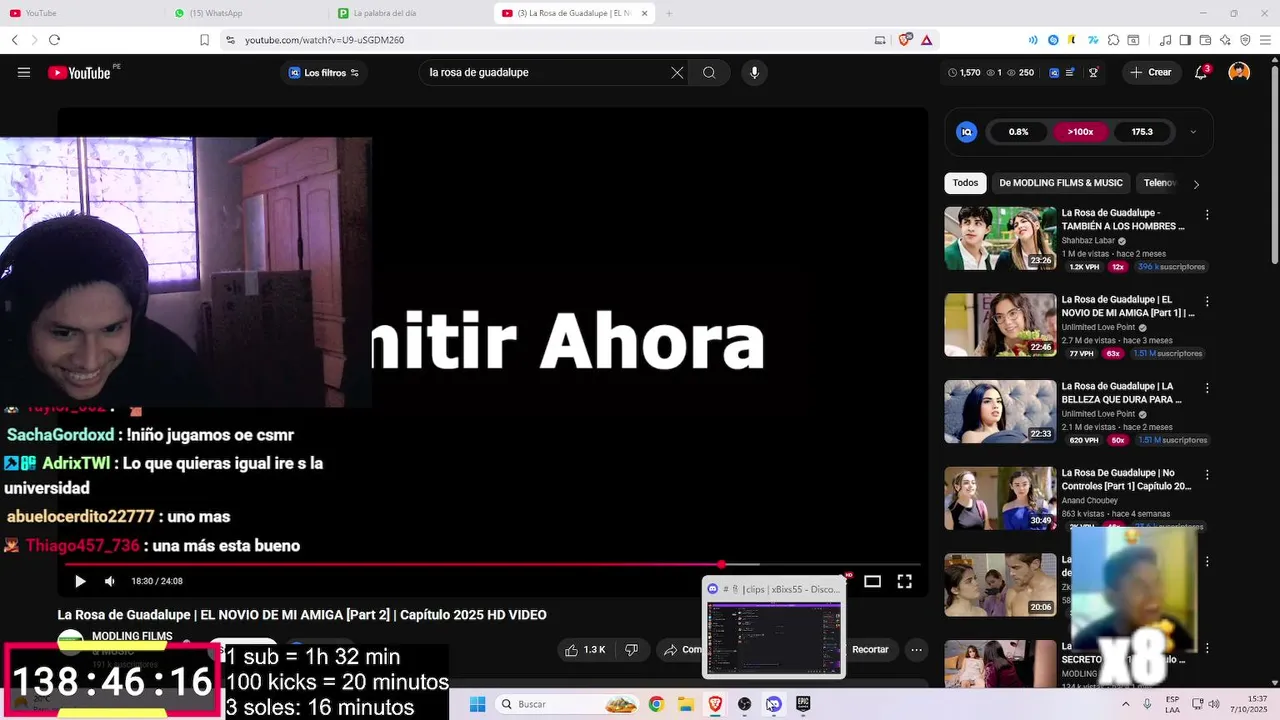This screenshot has height=720, width=1280.
Task: Click the taskbar Buscar search field
Action: tap(569, 704)
